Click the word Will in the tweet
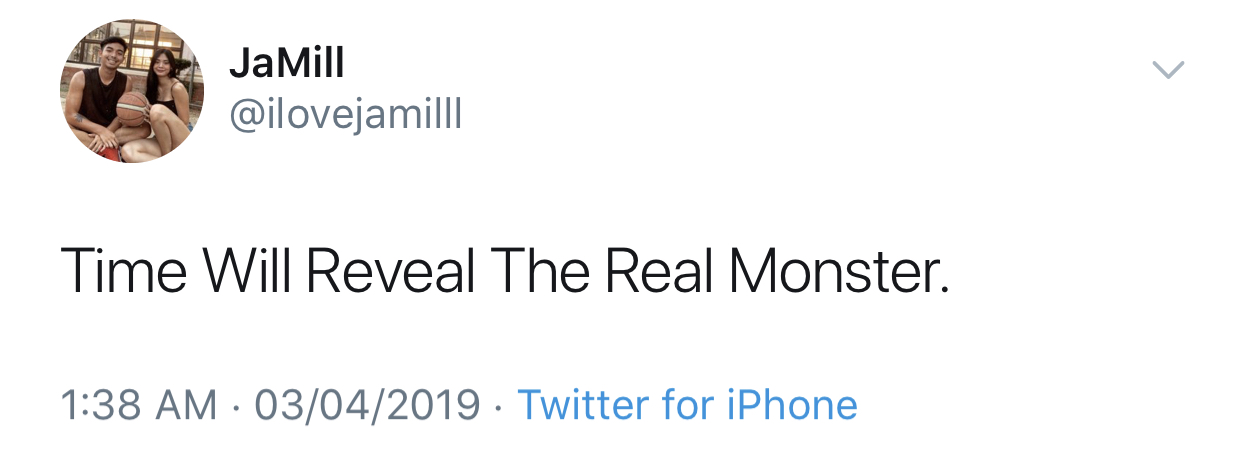The image size is (1242, 473). click(x=248, y=270)
